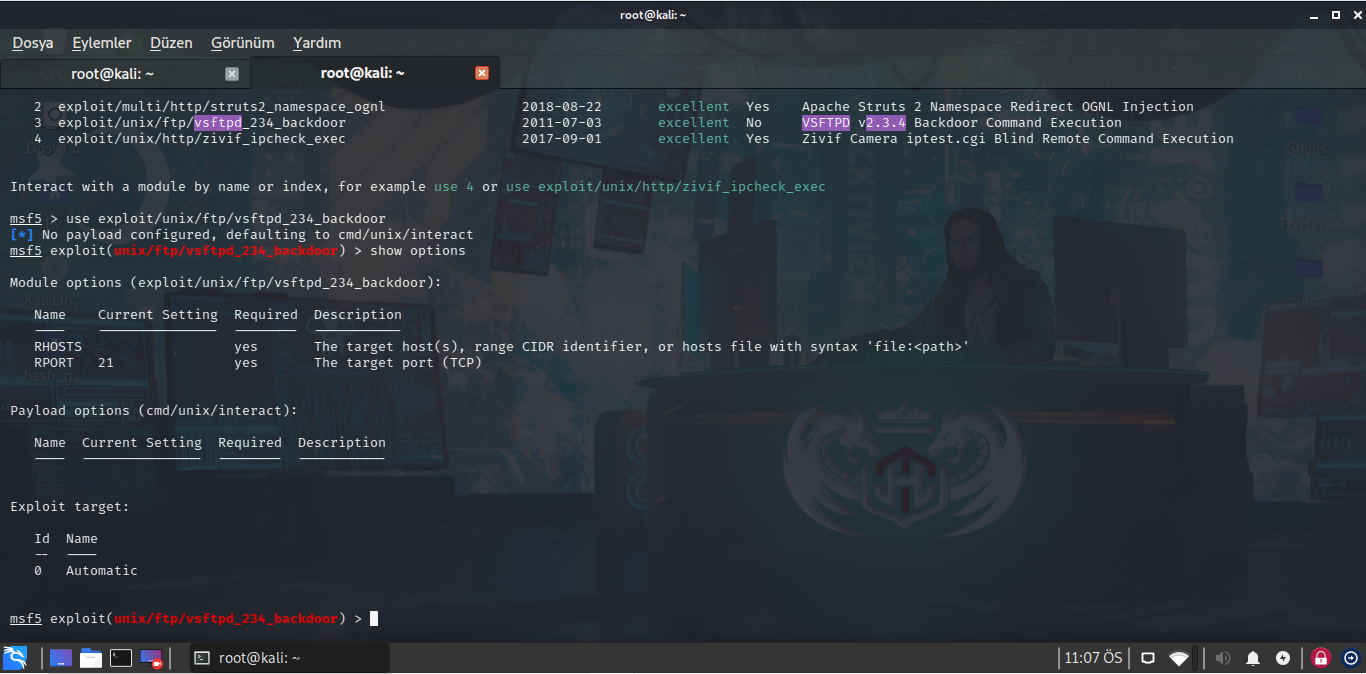Select the second root@kali tab
This screenshot has height=674, width=1366.
pos(374,73)
